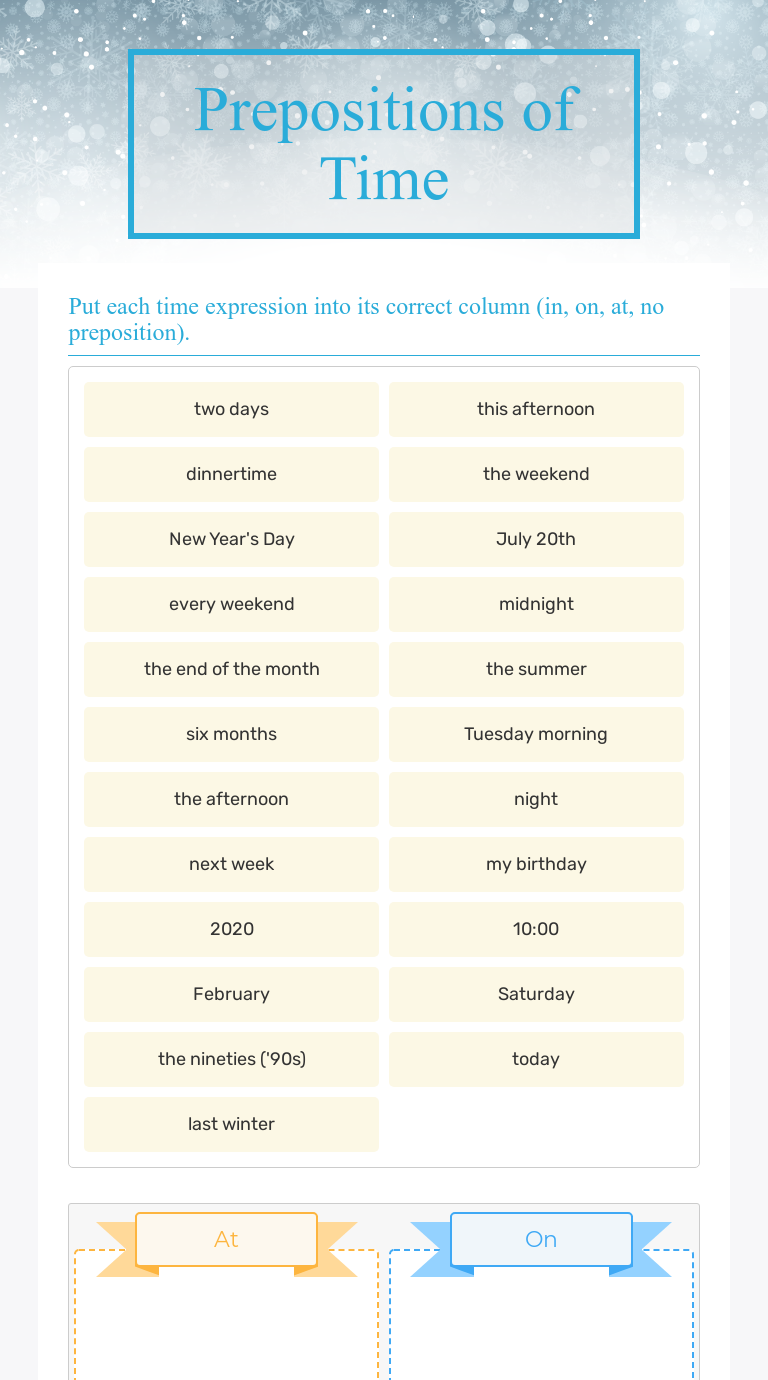Click the orange "At" column banner

[x=226, y=1239]
